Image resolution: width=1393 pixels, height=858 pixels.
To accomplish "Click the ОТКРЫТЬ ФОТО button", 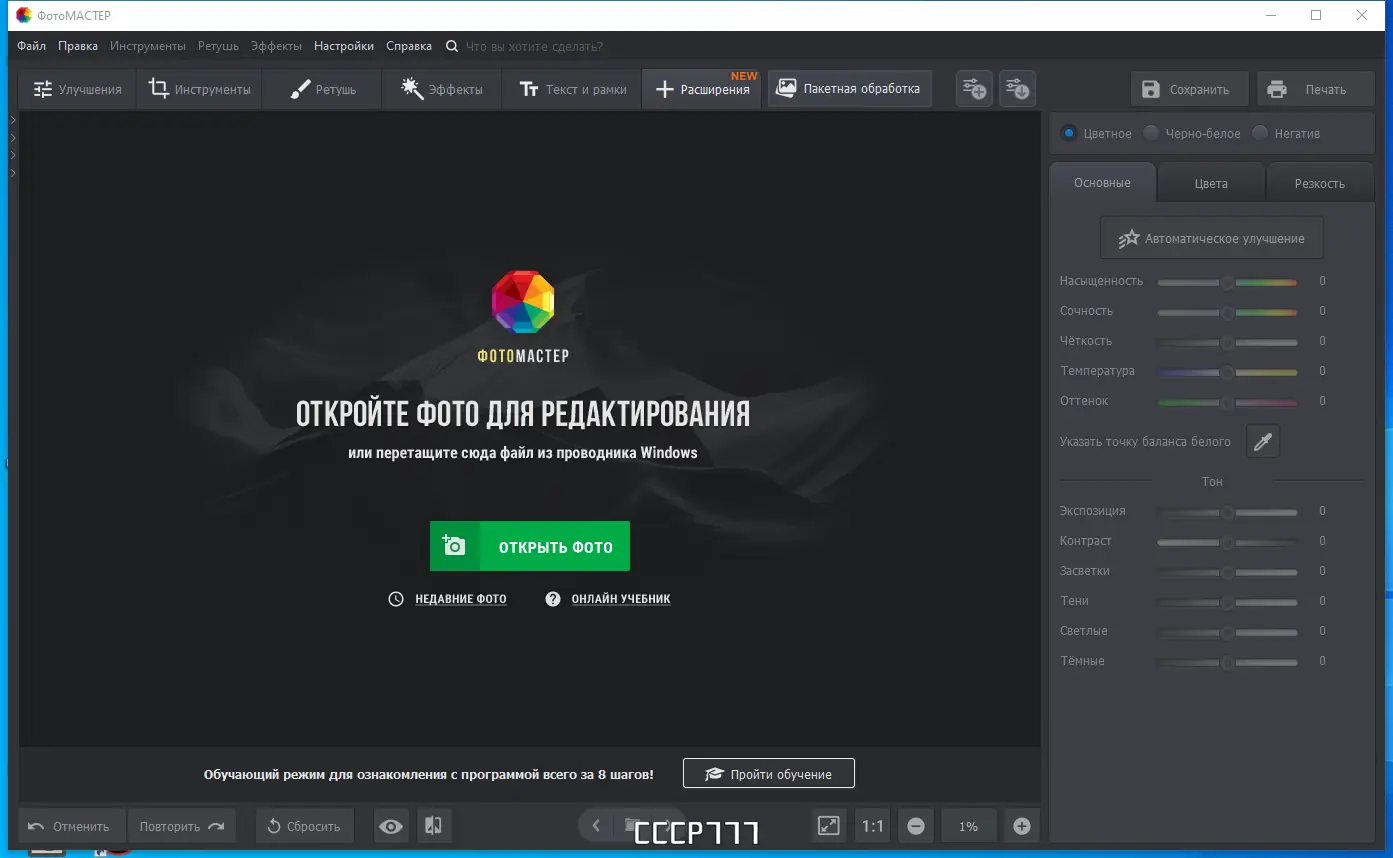I will (x=529, y=546).
